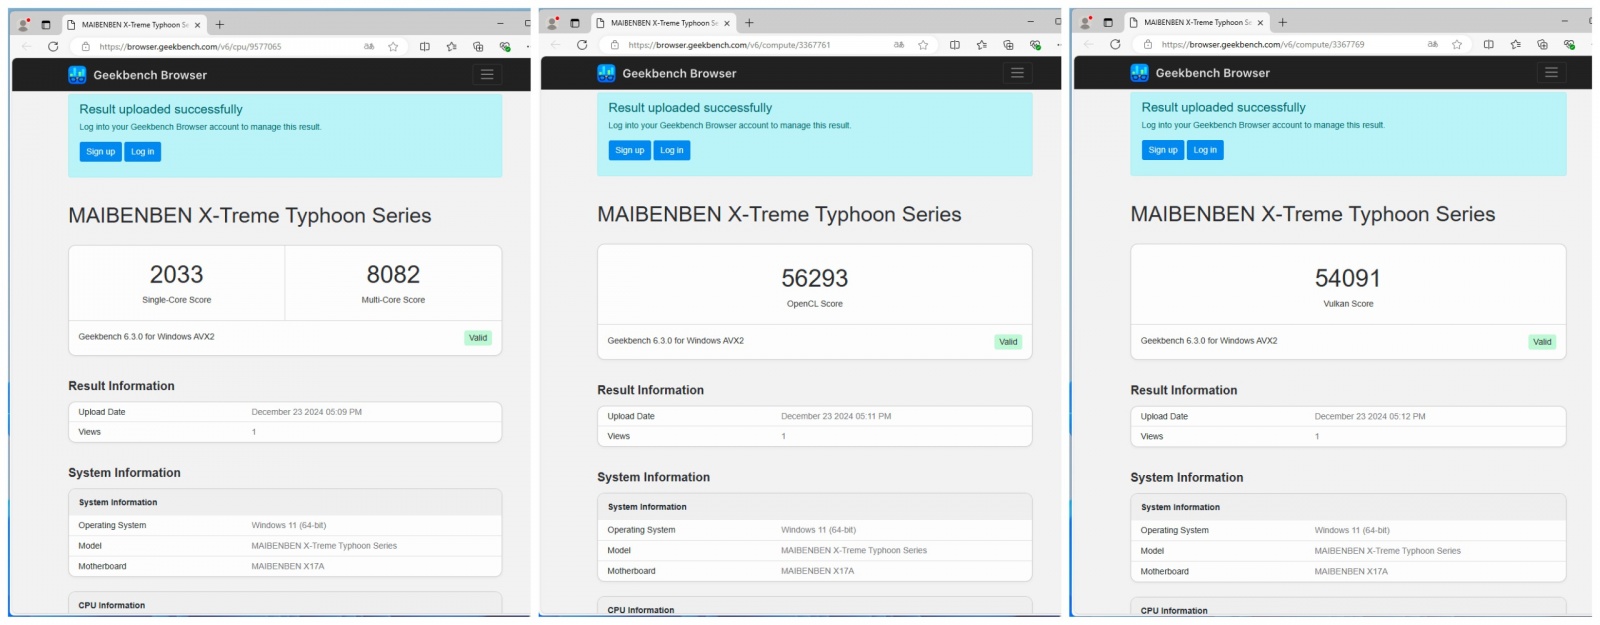Add Vulkan result page to favorites
1600x625 pixels.
tap(1457, 45)
